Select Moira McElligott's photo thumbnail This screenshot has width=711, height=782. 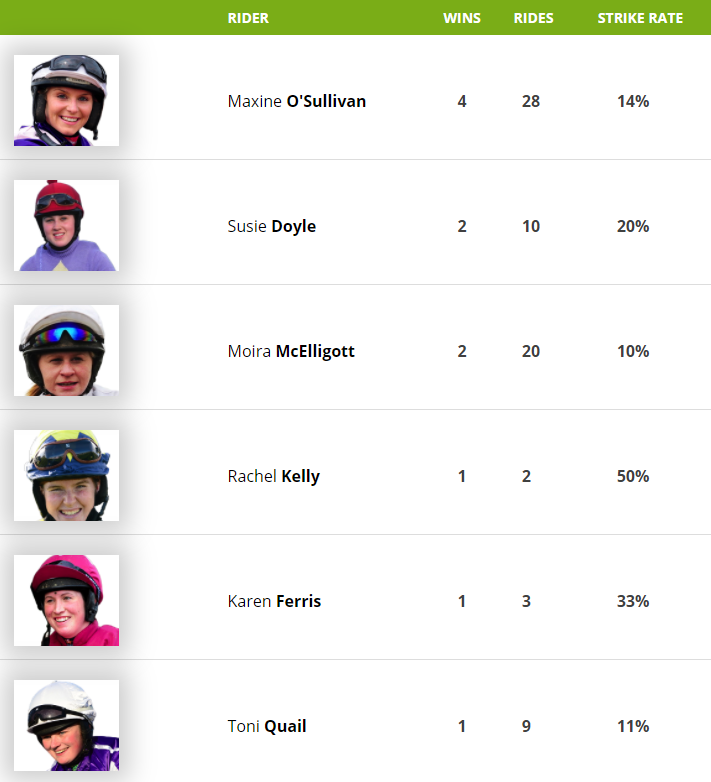point(66,351)
